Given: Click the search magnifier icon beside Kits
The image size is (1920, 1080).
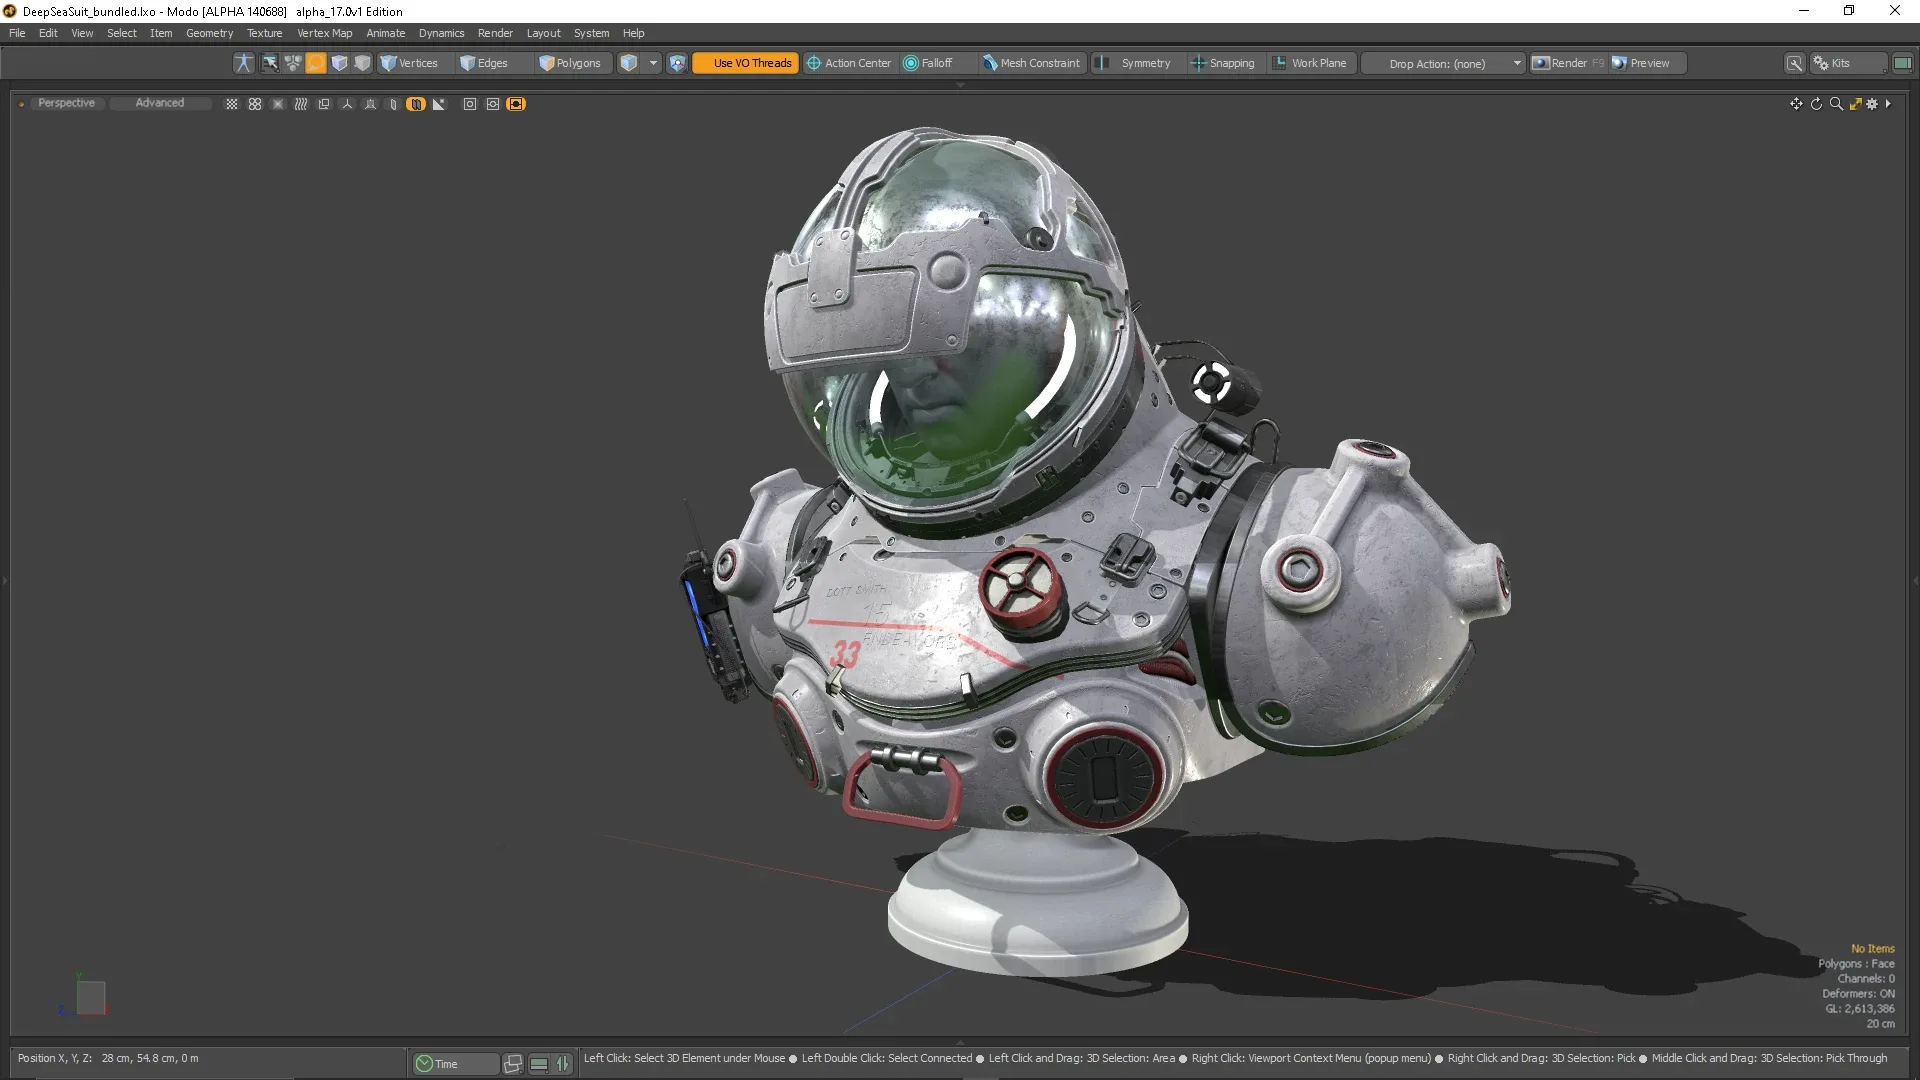Looking at the screenshot, I should click(x=1795, y=63).
